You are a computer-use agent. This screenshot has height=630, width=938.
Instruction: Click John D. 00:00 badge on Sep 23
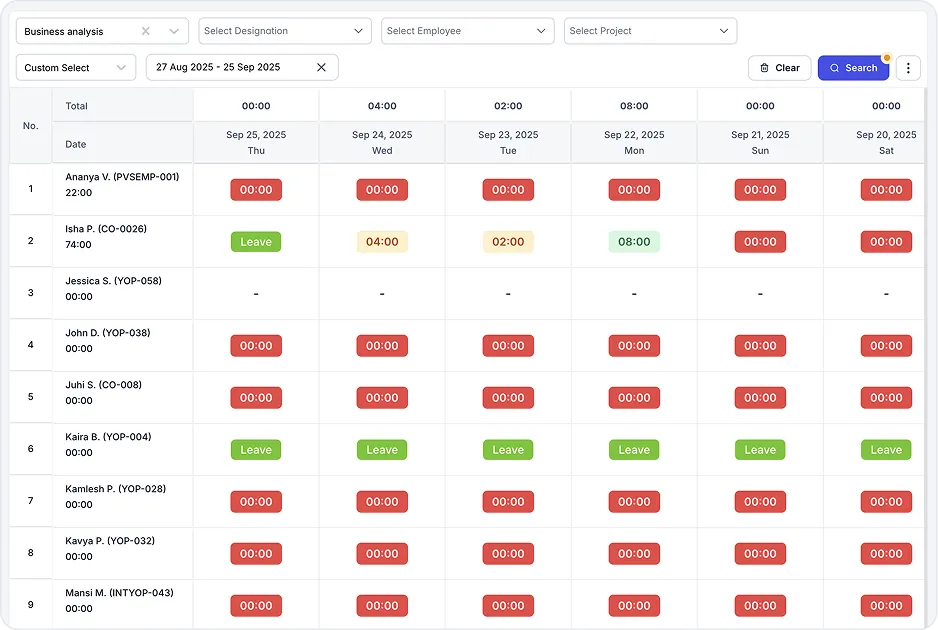click(x=508, y=345)
